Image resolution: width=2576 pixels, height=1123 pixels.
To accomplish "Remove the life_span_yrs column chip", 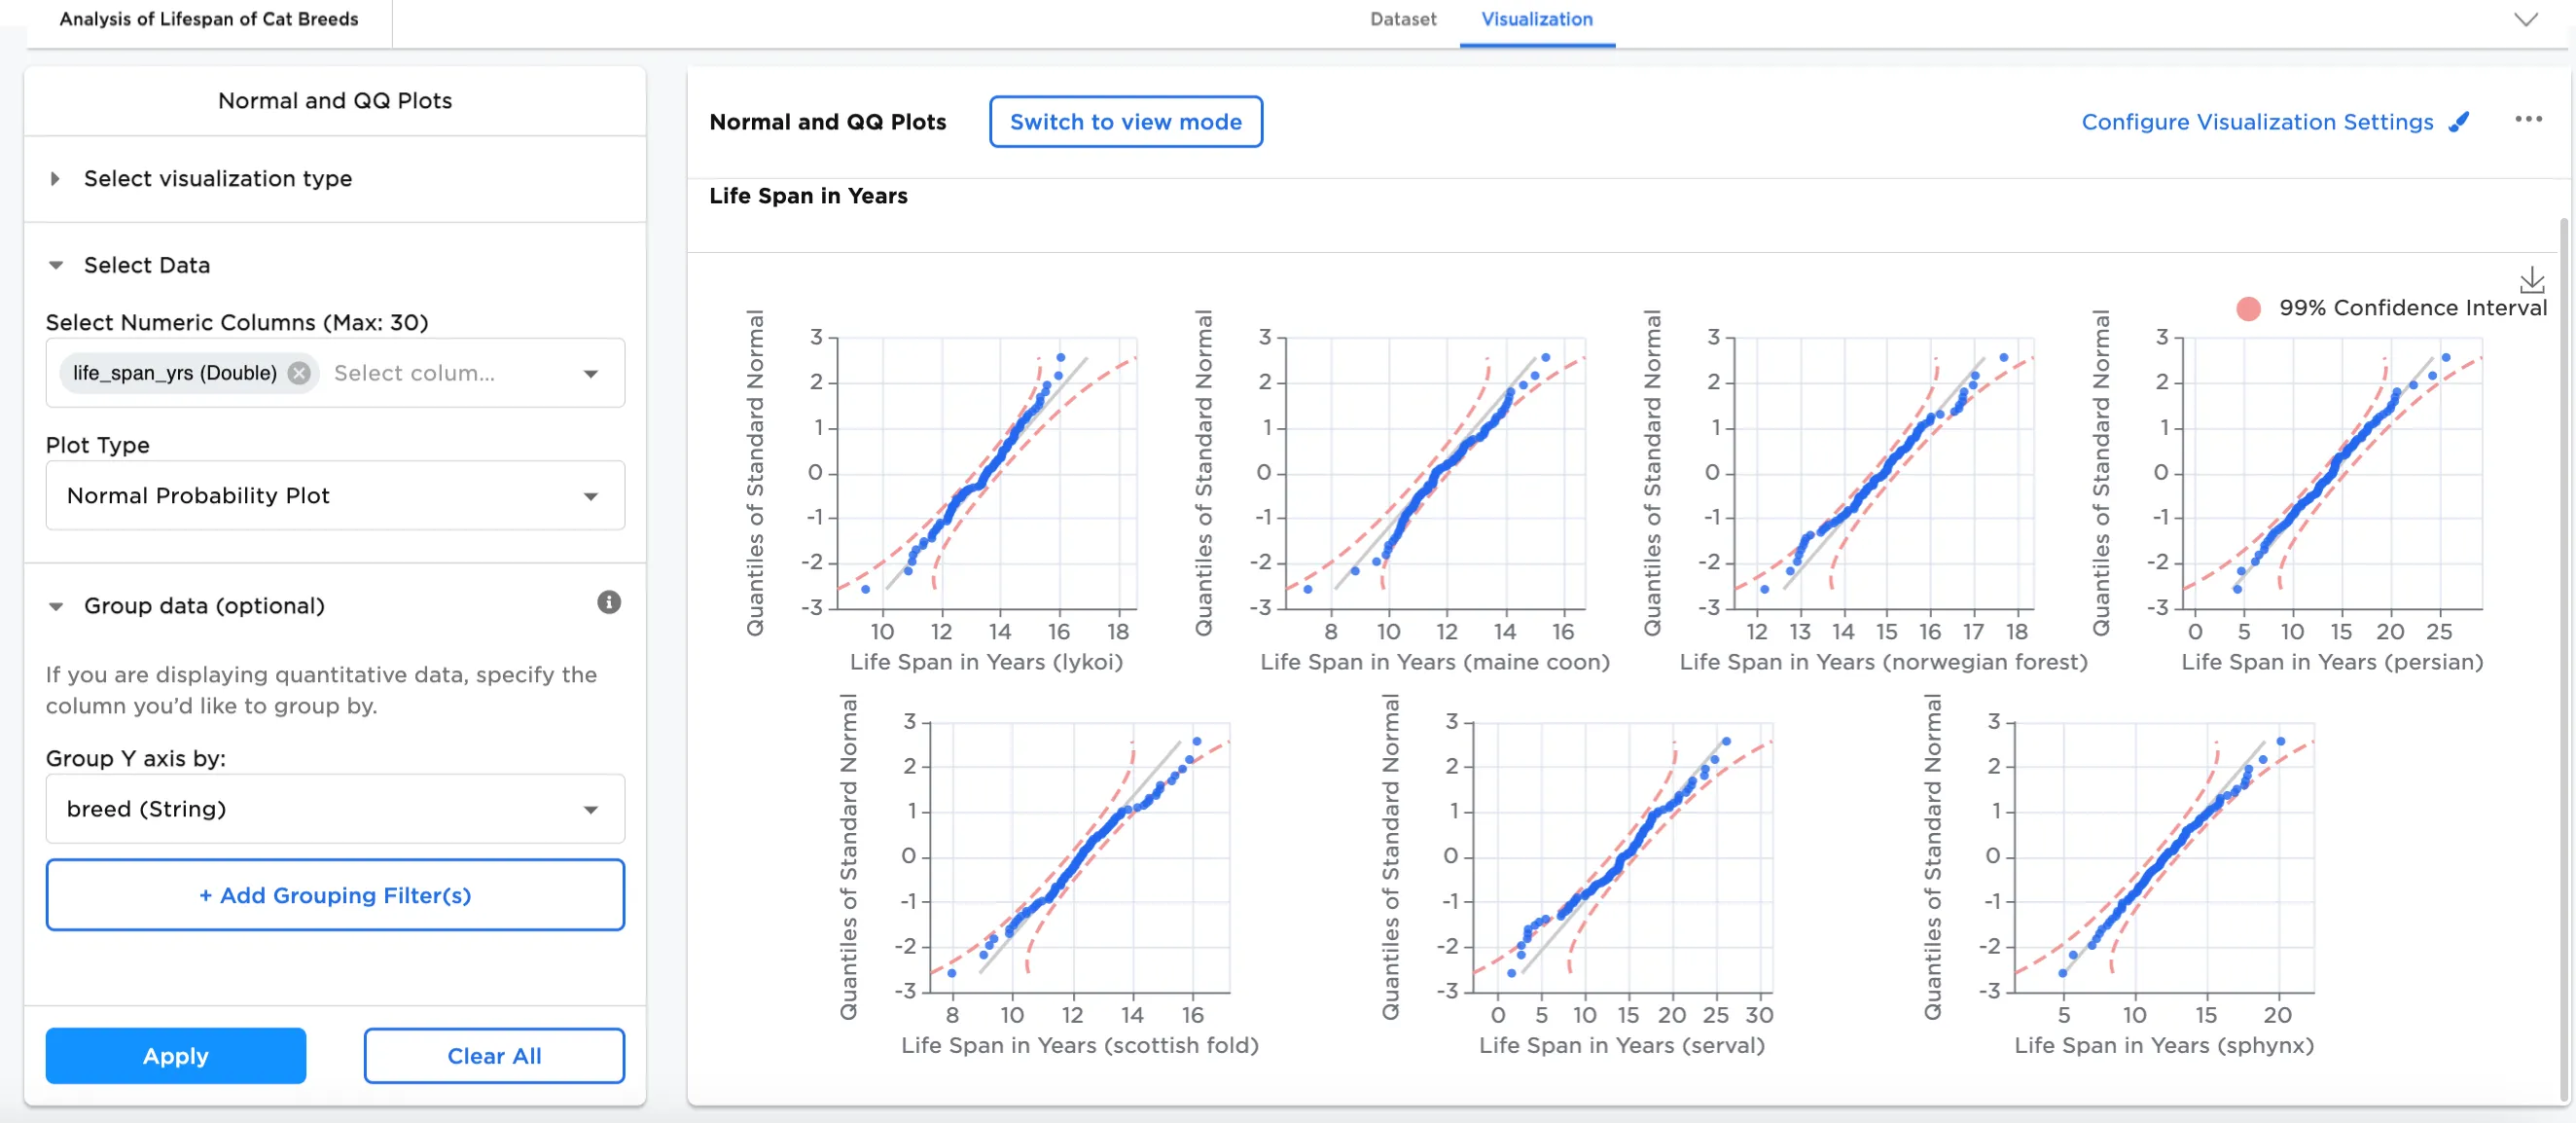I will [299, 373].
